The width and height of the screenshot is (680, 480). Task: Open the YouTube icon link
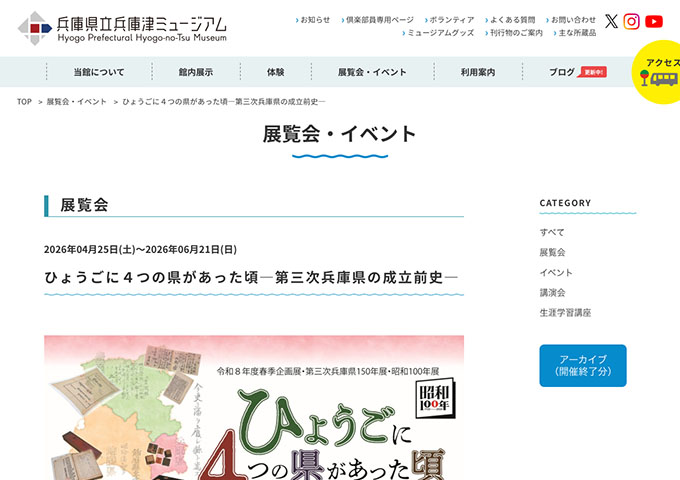point(654,22)
